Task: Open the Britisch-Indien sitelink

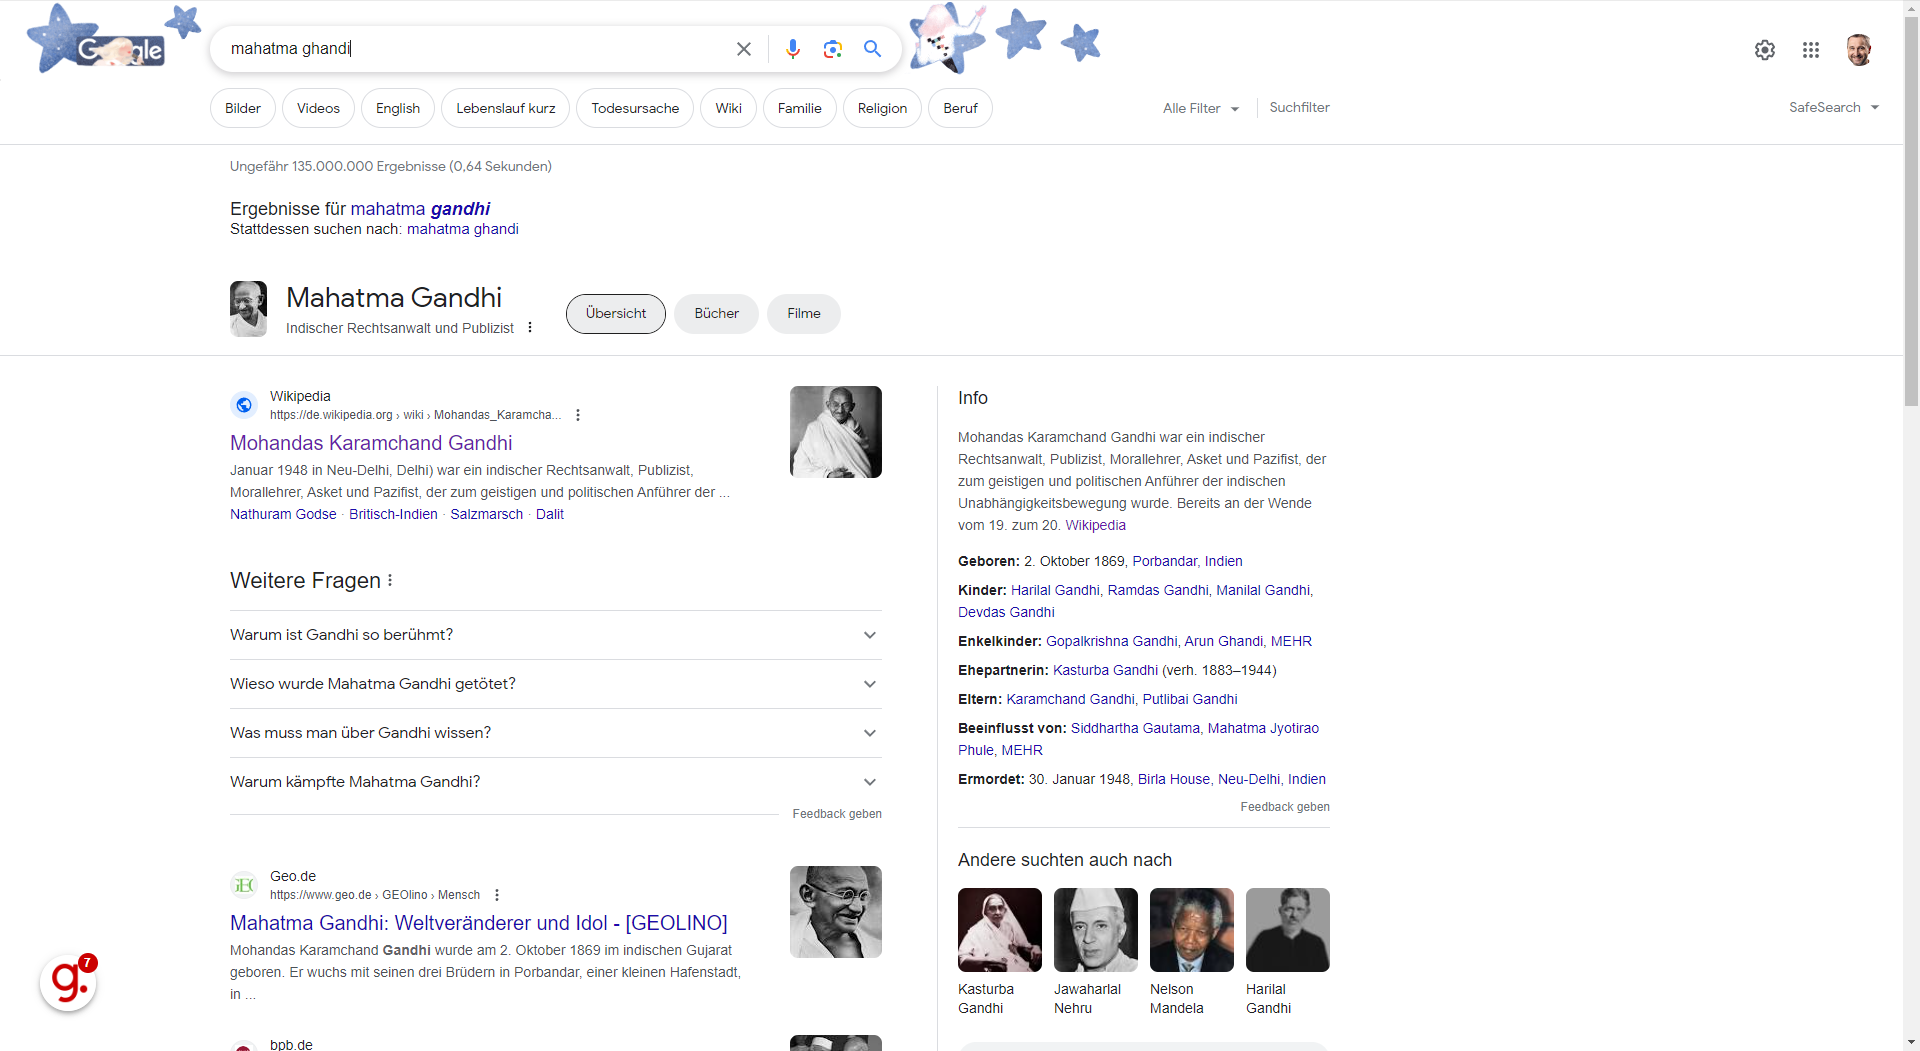Action: [x=393, y=514]
